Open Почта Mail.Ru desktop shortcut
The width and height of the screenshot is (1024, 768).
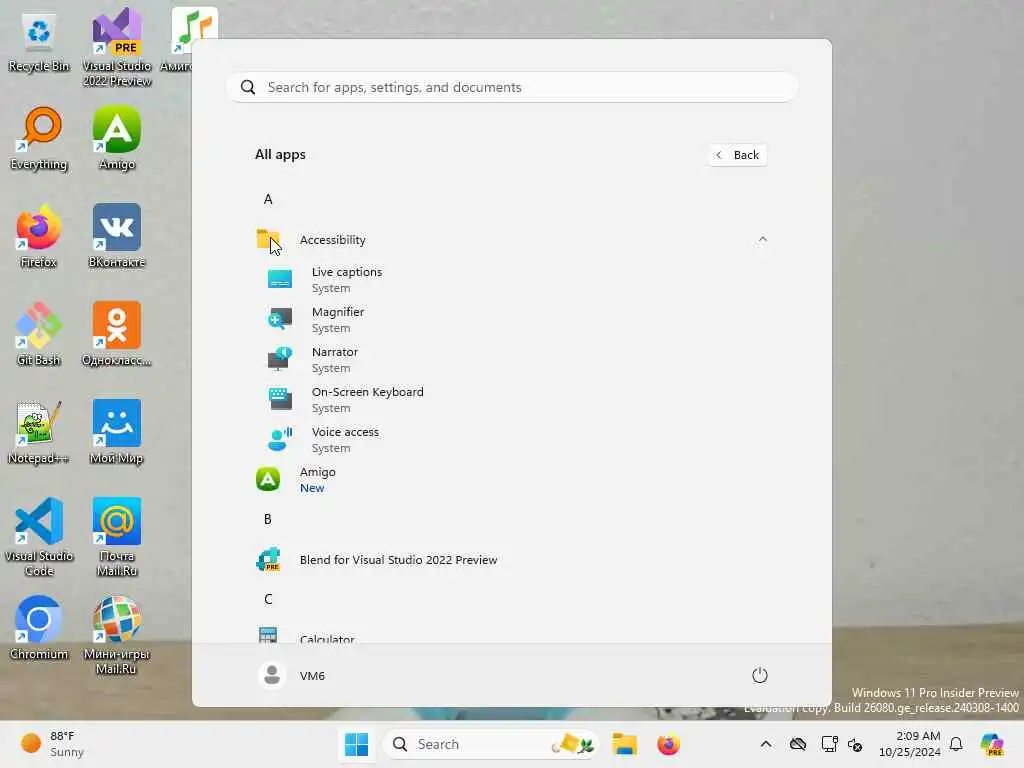pyautogui.click(x=117, y=537)
